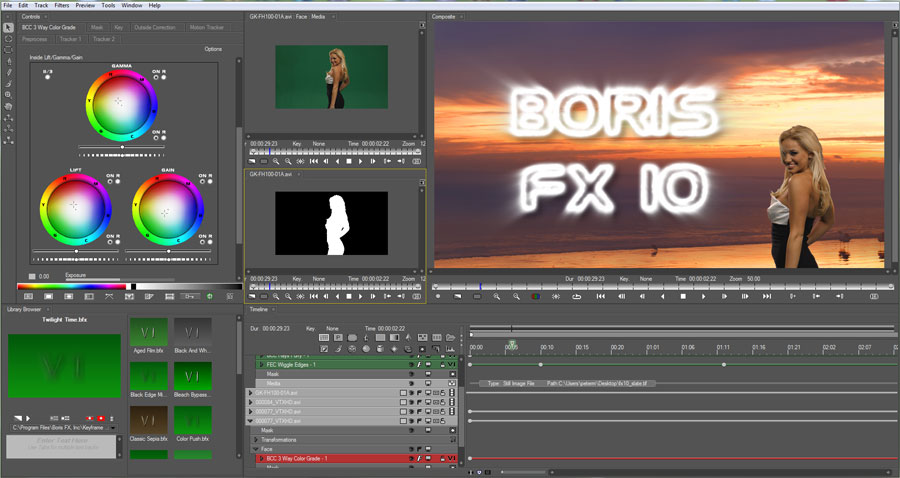900x478 pixels.
Task: Select Aged Film.bfx preset thumbnail
Action: point(148,332)
